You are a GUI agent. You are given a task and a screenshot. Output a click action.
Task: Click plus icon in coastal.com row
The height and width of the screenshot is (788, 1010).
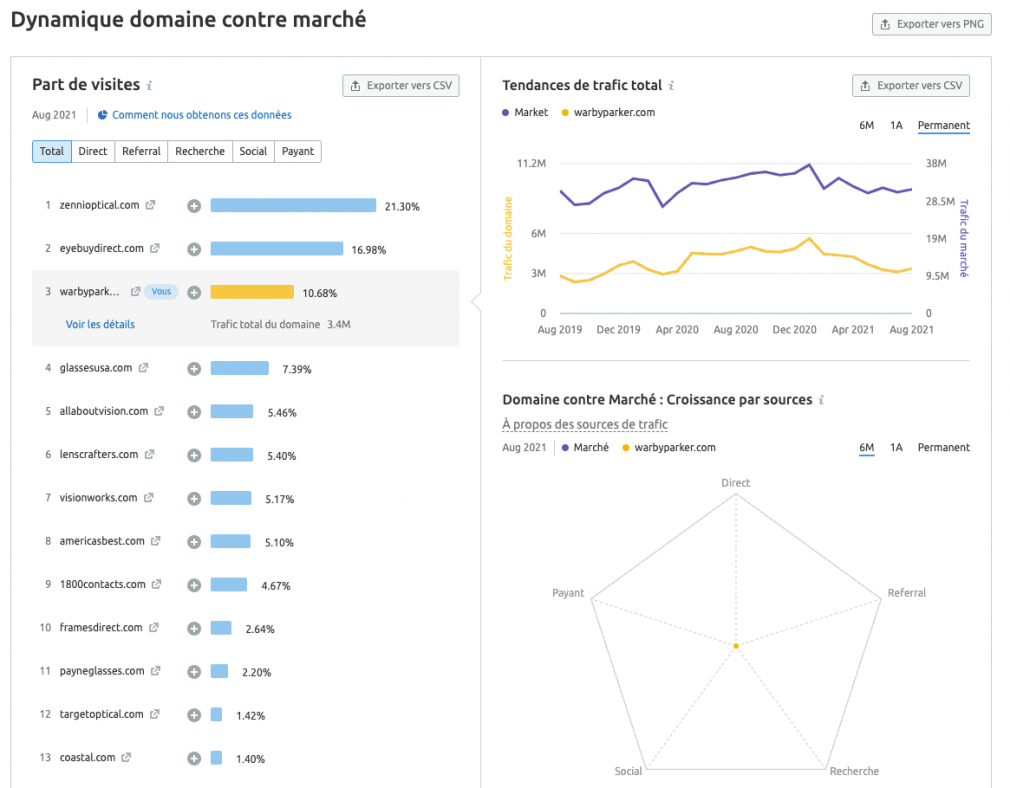click(194, 758)
